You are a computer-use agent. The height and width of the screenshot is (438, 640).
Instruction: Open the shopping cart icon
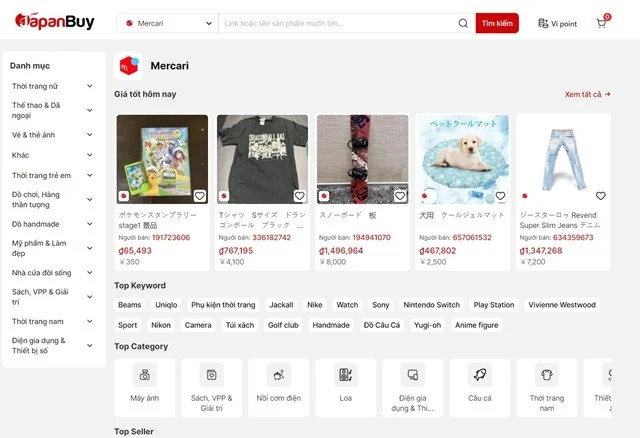pos(602,23)
